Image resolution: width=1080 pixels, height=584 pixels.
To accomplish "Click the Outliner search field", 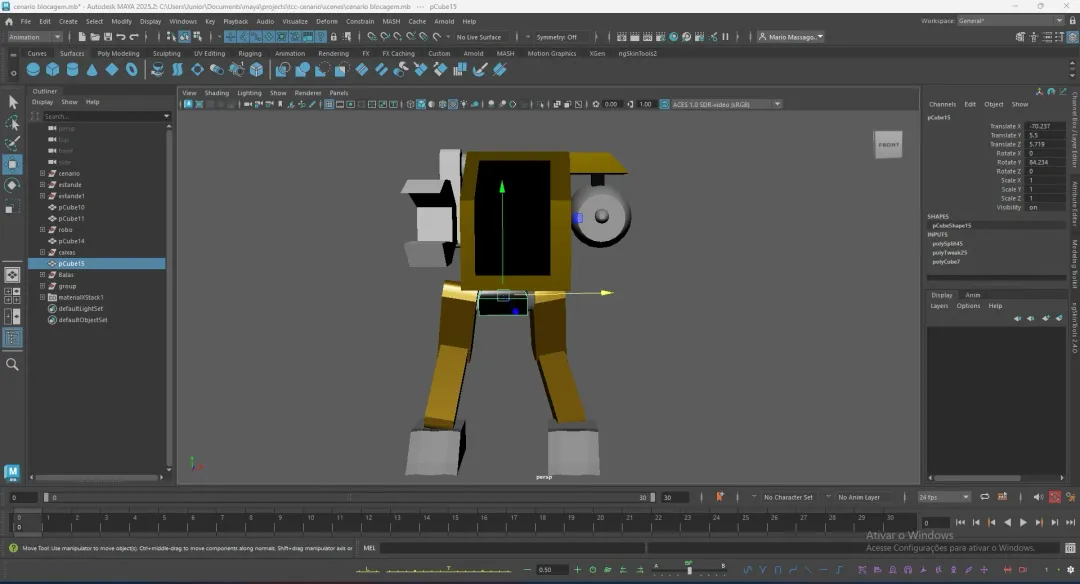I will pos(105,116).
